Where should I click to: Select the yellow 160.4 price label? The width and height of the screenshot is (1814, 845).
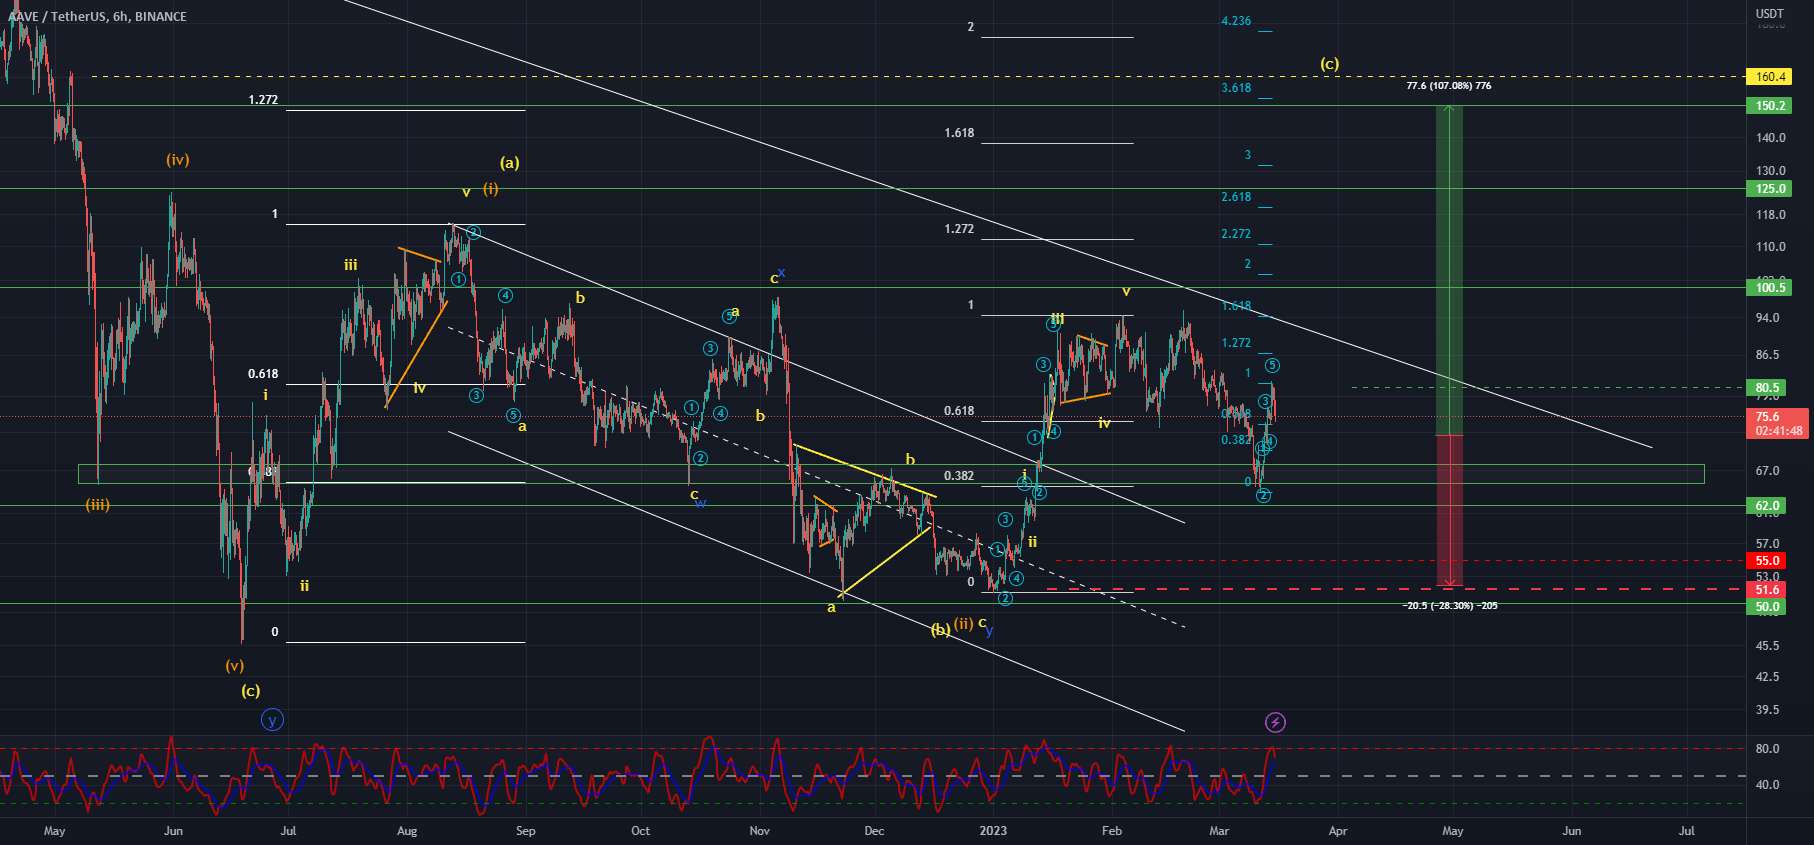point(1770,77)
